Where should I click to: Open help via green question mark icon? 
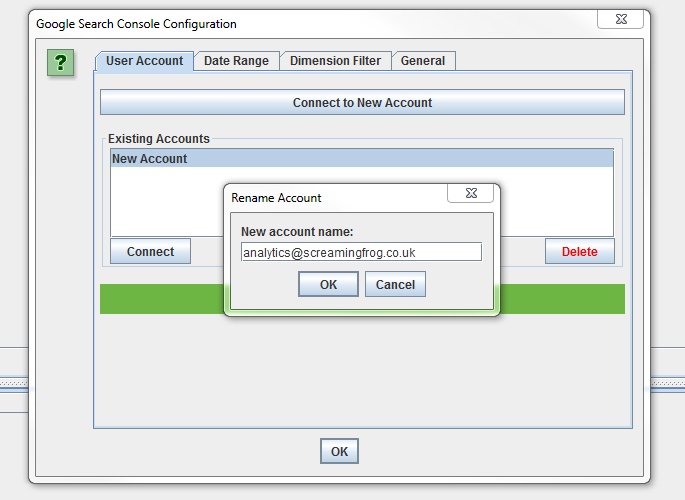point(60,62)
